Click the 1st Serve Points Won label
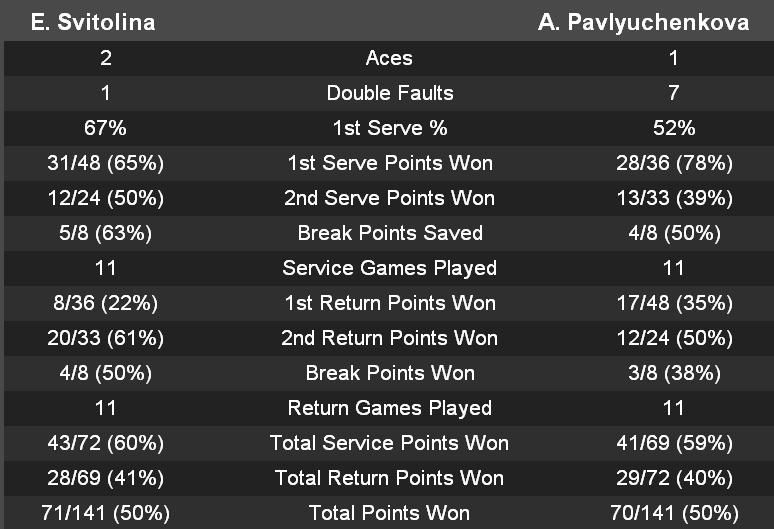This screenshot has height=529, width=774. click(x=389, y=163)
